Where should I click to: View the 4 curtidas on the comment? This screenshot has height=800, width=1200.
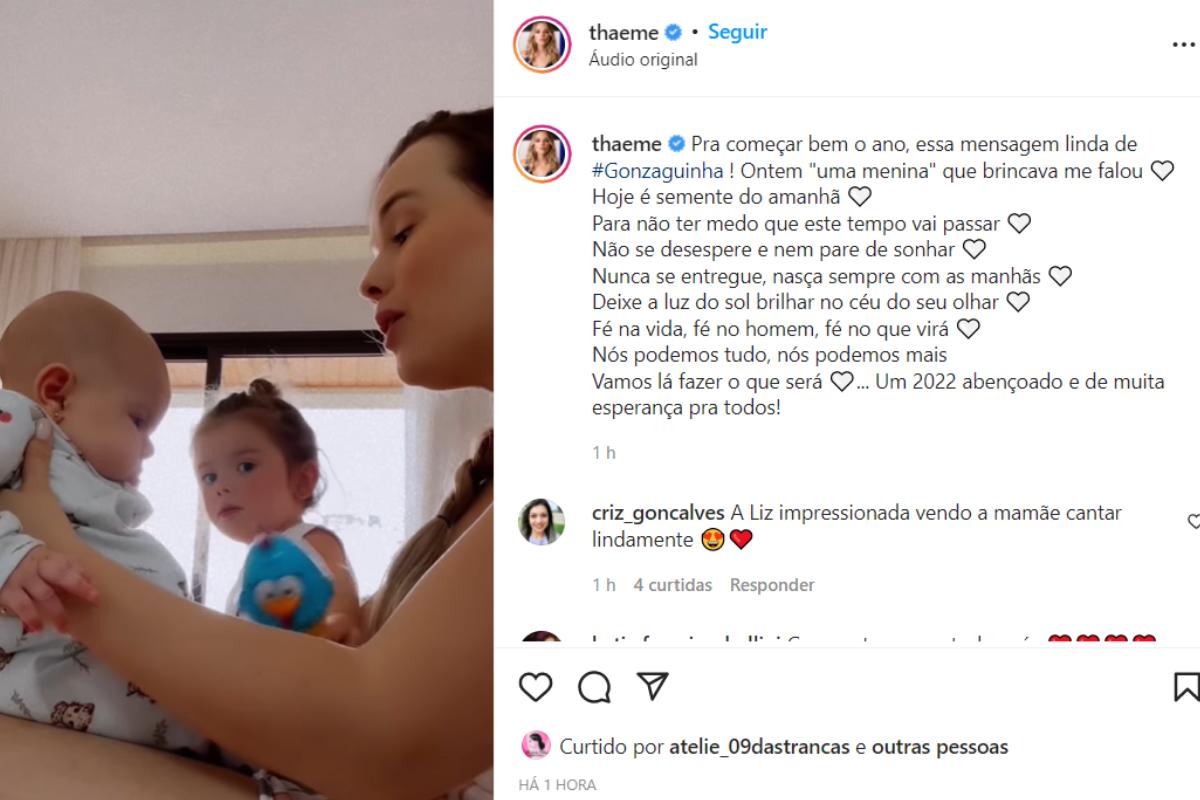pyautogui.click(x=673, y=585)
